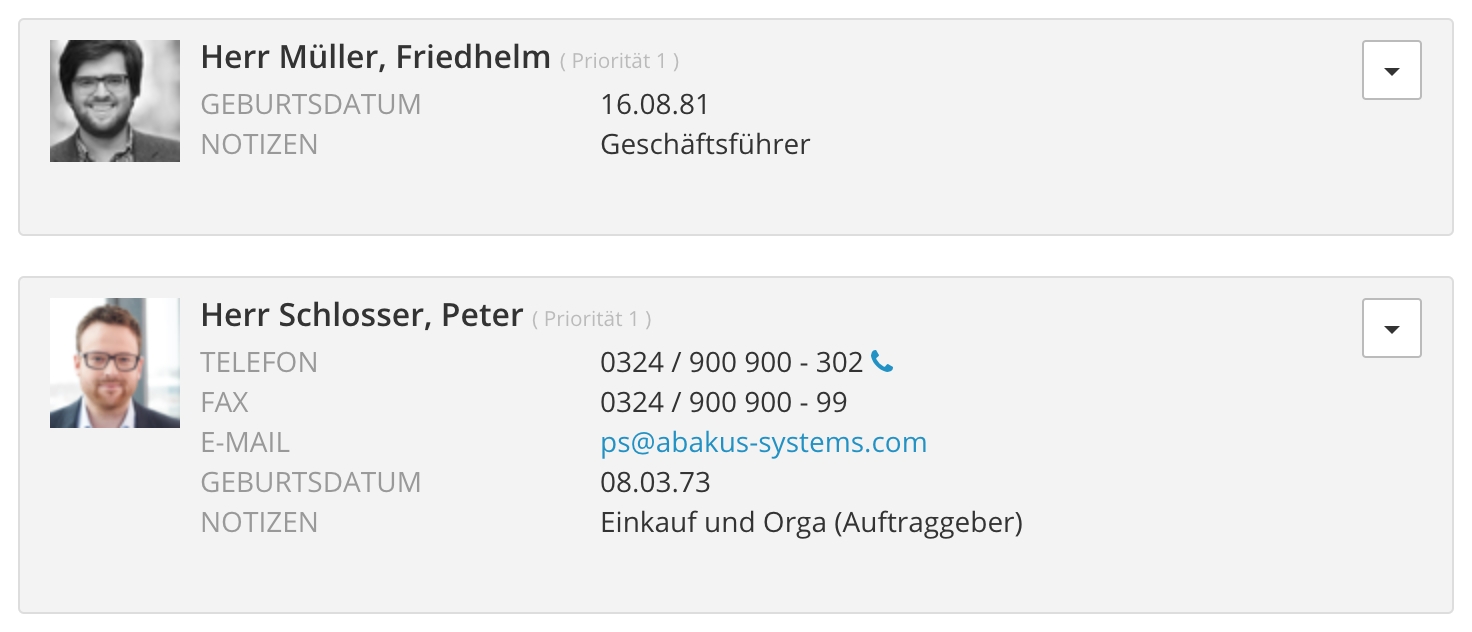Image resolution: width=1472 pixels, height=632 pixels.
Task: Click the Priorität 1 label beside Müller
Action: tap(619, 61)
